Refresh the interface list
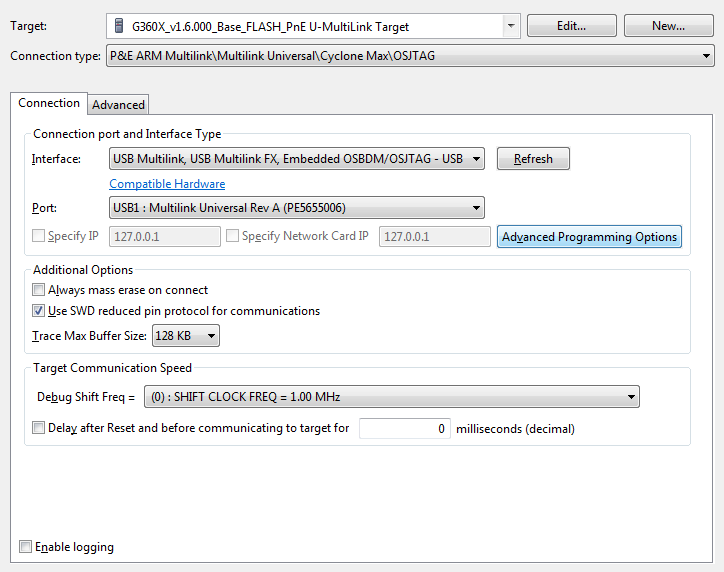The image size is (724, 572). [x=533, y=159]
